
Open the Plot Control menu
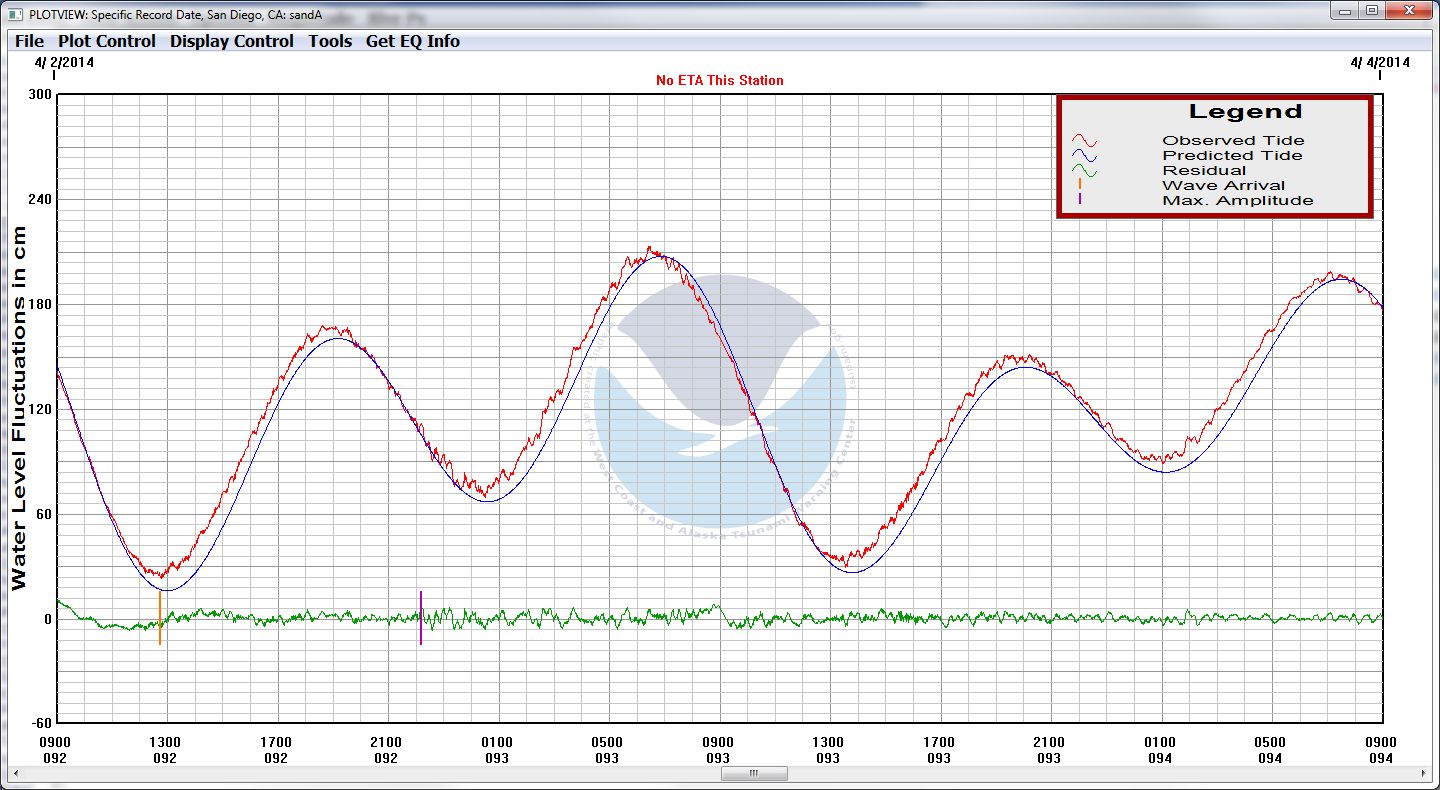tap(107, 41)
